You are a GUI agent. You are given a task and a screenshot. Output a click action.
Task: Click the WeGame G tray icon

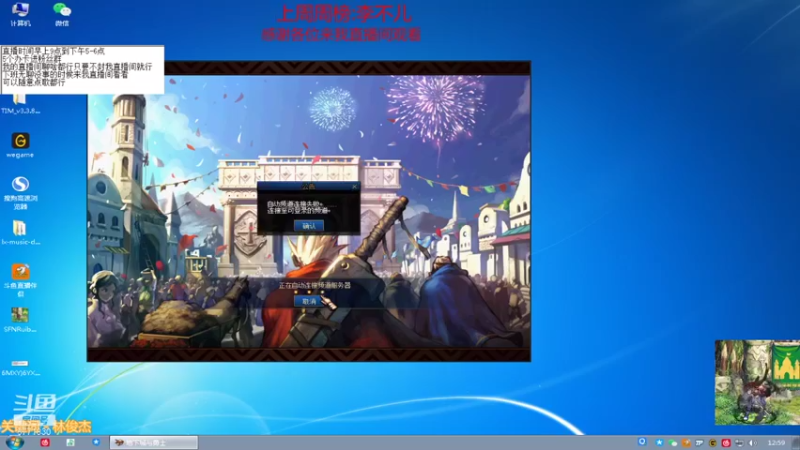click(713, 443)
